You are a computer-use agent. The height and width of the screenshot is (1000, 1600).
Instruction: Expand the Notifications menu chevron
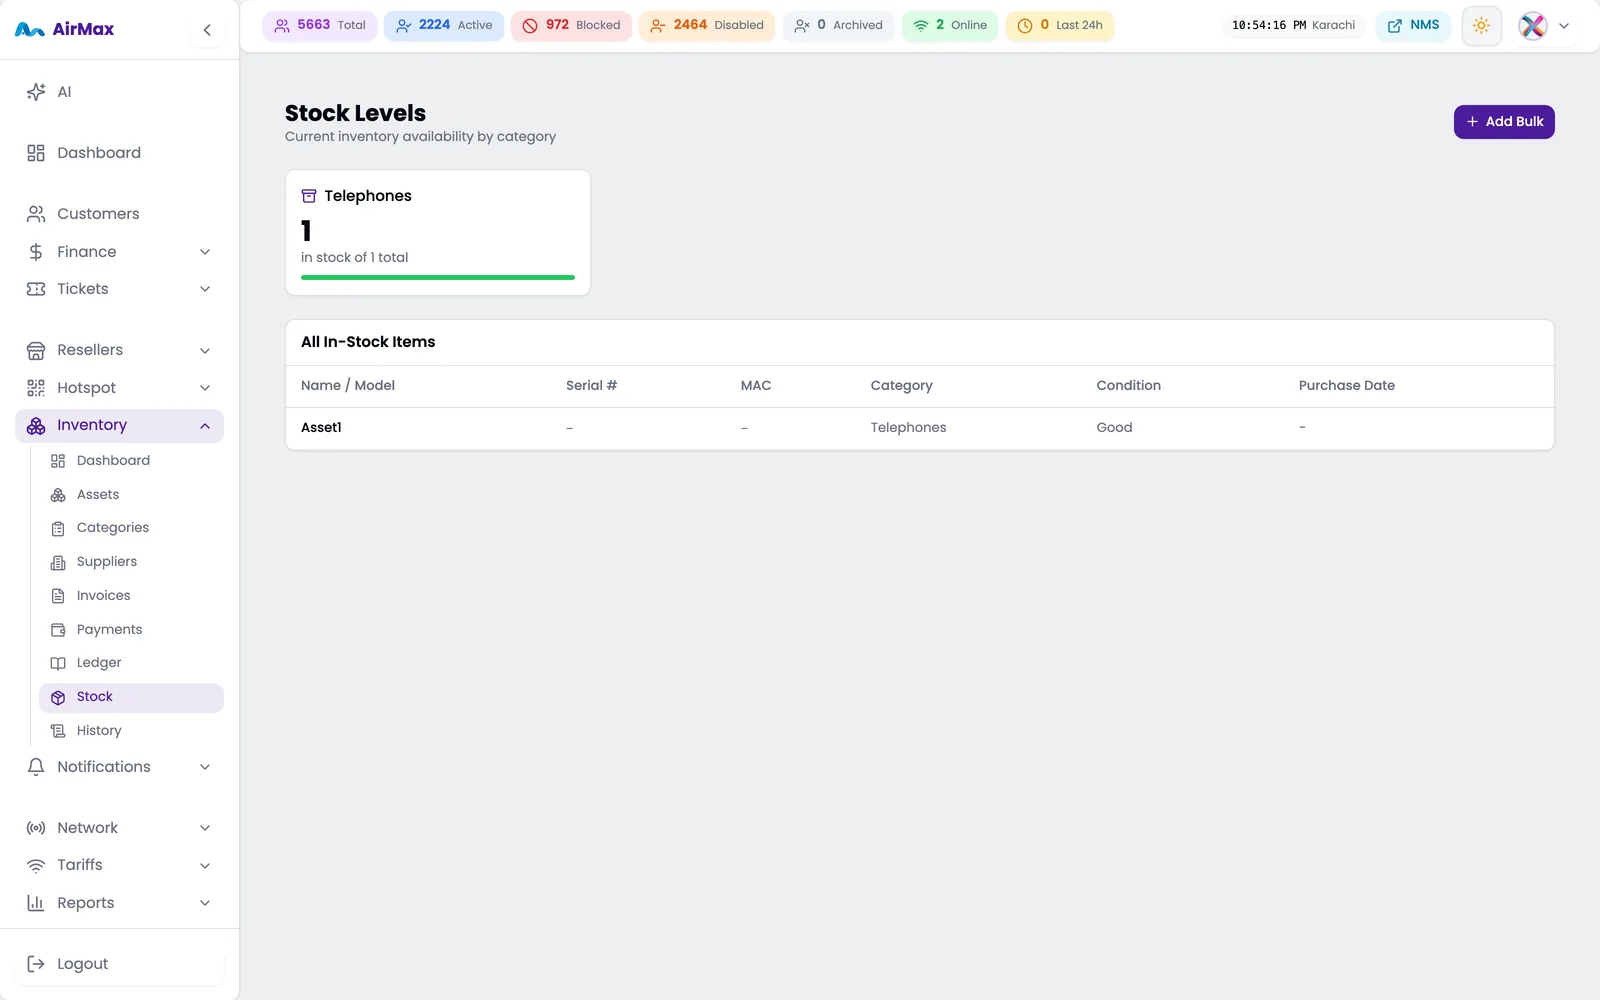pyautogui.click(x=205, y=767)
